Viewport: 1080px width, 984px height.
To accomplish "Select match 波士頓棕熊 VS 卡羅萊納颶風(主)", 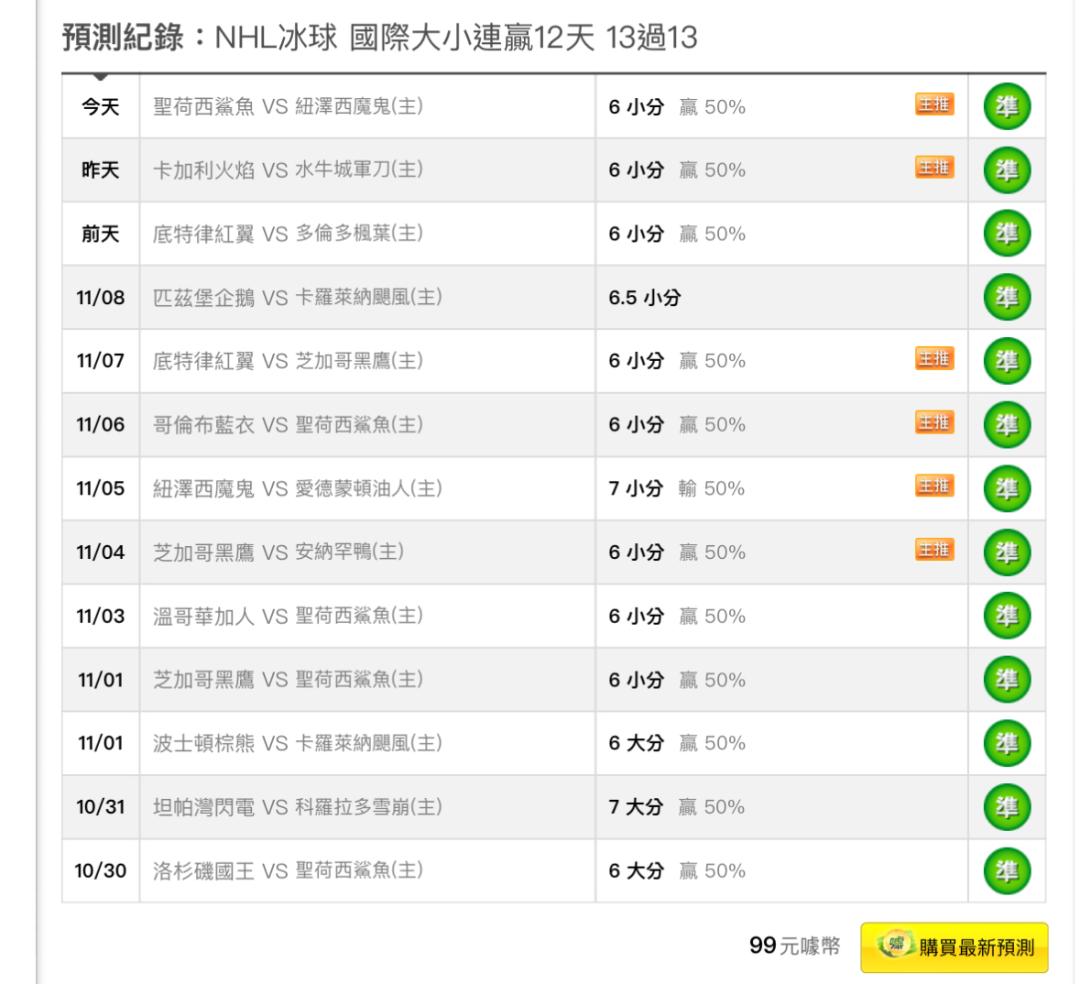I will (297, 743).
